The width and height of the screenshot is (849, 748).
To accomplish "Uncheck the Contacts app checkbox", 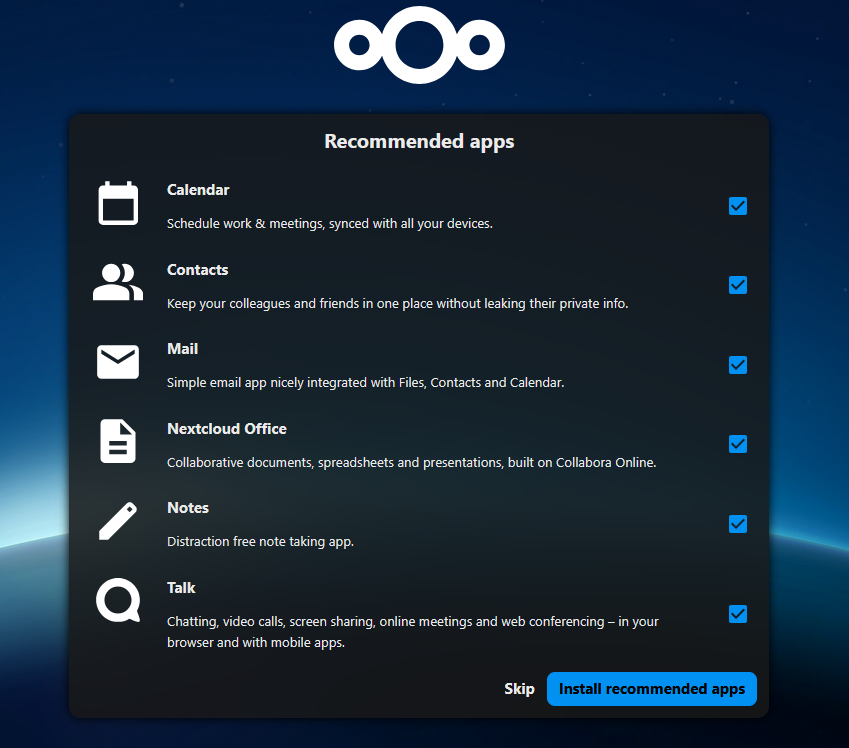I will [738, 285].
